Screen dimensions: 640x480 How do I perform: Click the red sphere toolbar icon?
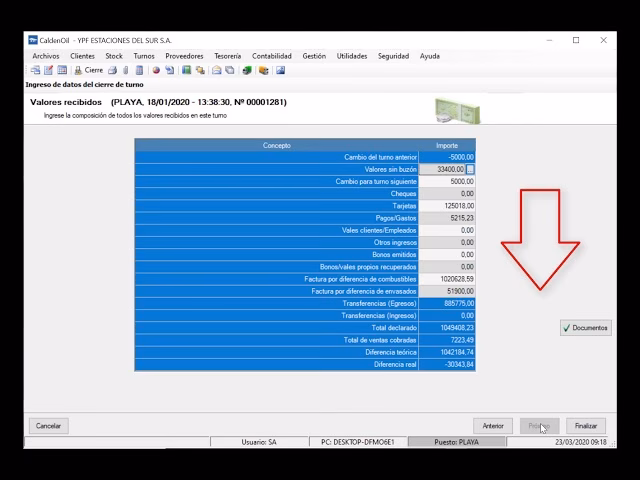point(156,70)
